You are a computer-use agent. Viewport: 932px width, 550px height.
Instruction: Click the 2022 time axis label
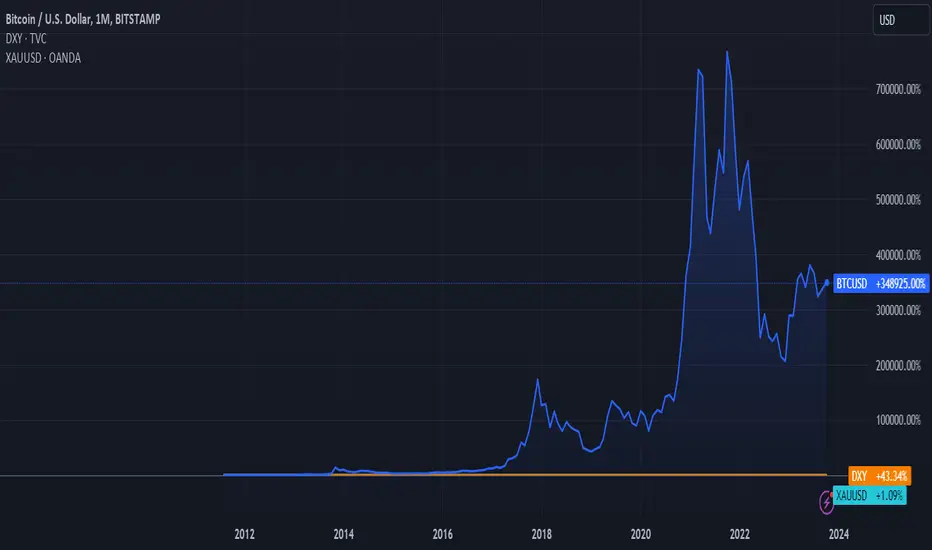(739, 534)
